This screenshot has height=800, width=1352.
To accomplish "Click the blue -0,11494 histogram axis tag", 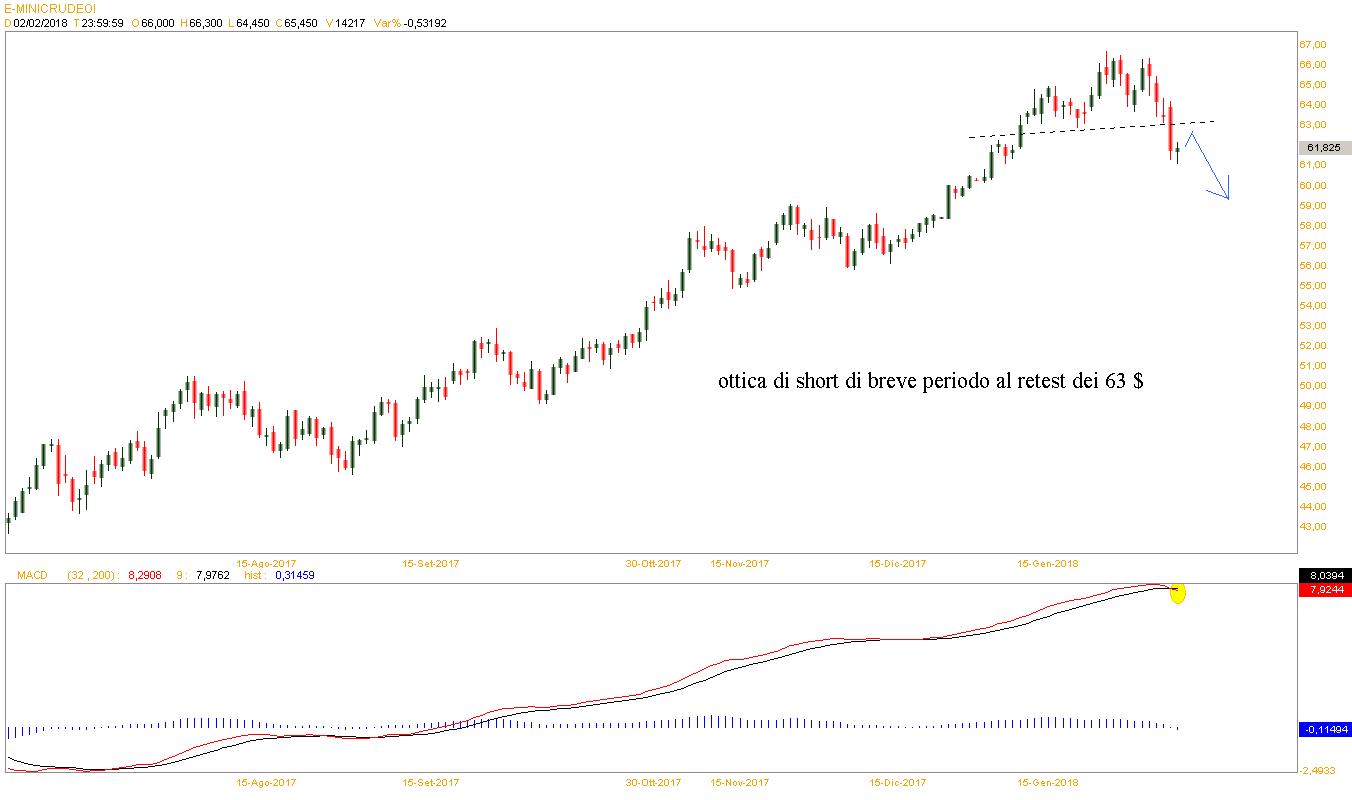I will (x=1324, y=730).
